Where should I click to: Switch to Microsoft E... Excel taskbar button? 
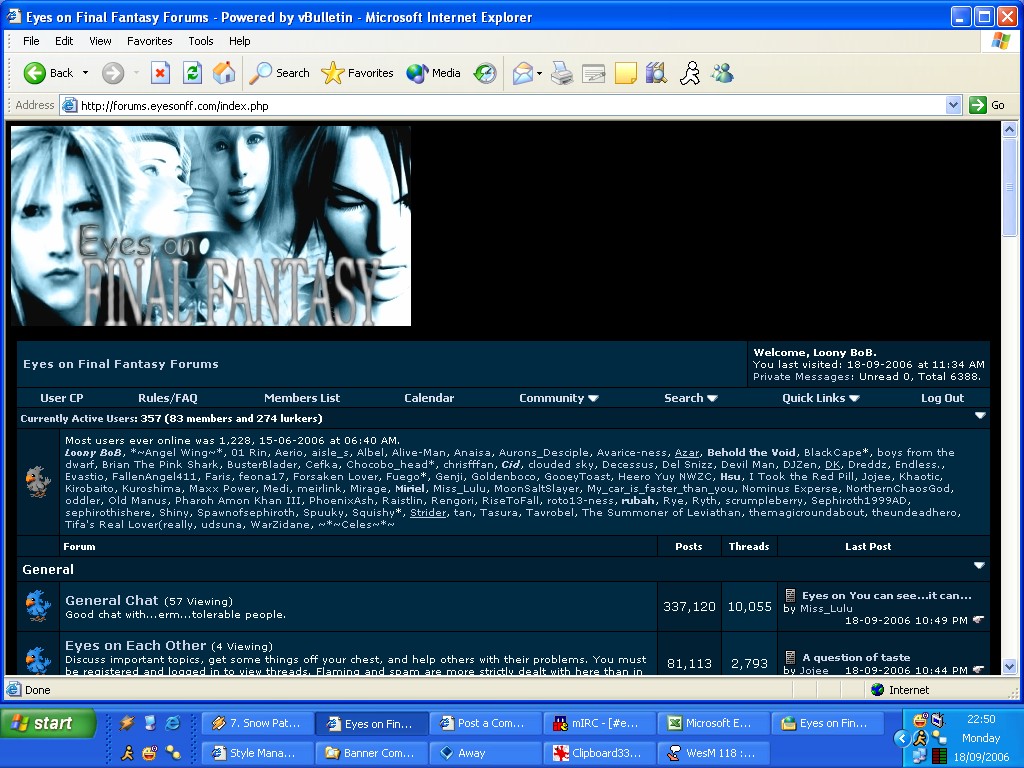pyautogui.click(x=713, y=724)
